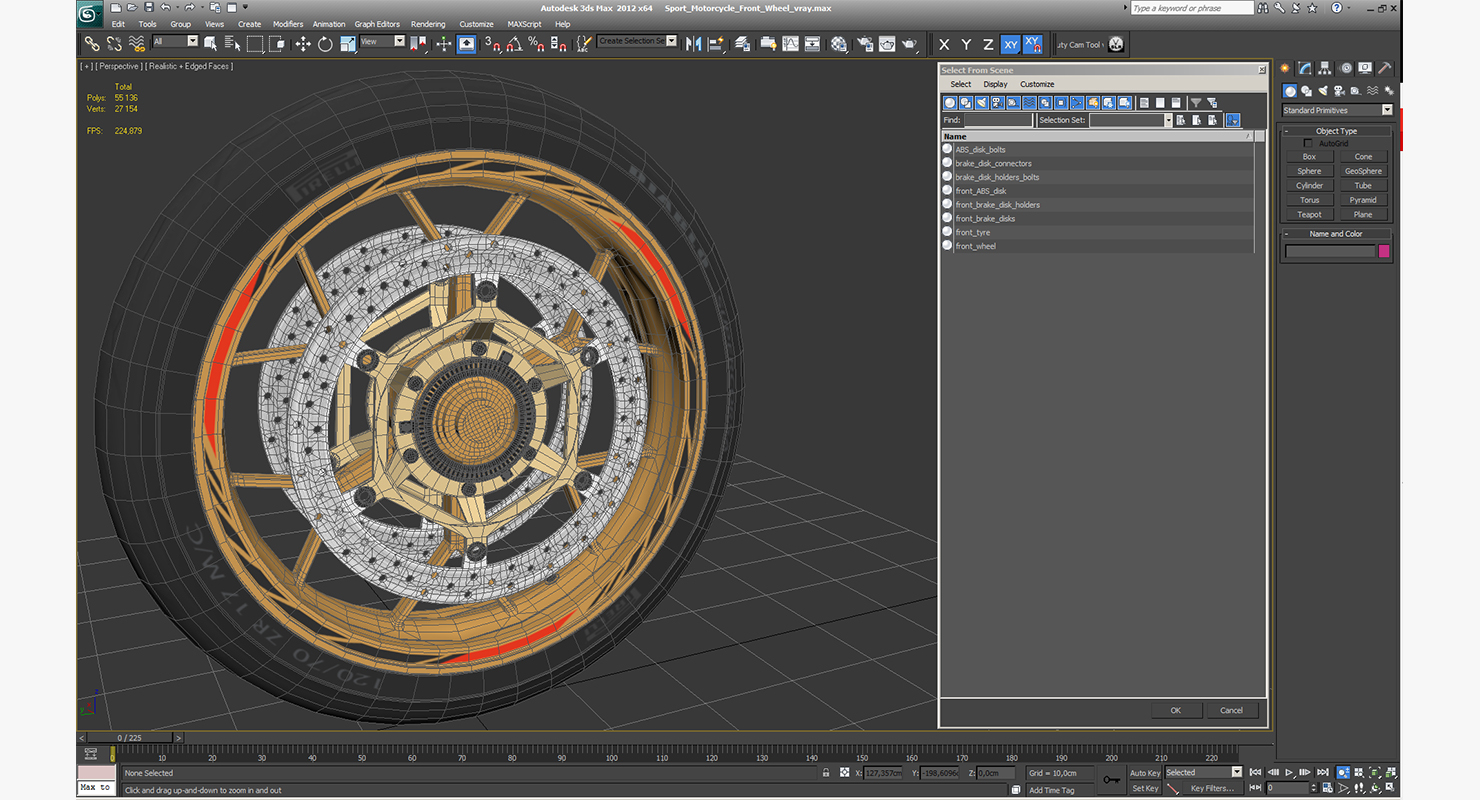Select Cameras category in Create panel

point(1340,91)
